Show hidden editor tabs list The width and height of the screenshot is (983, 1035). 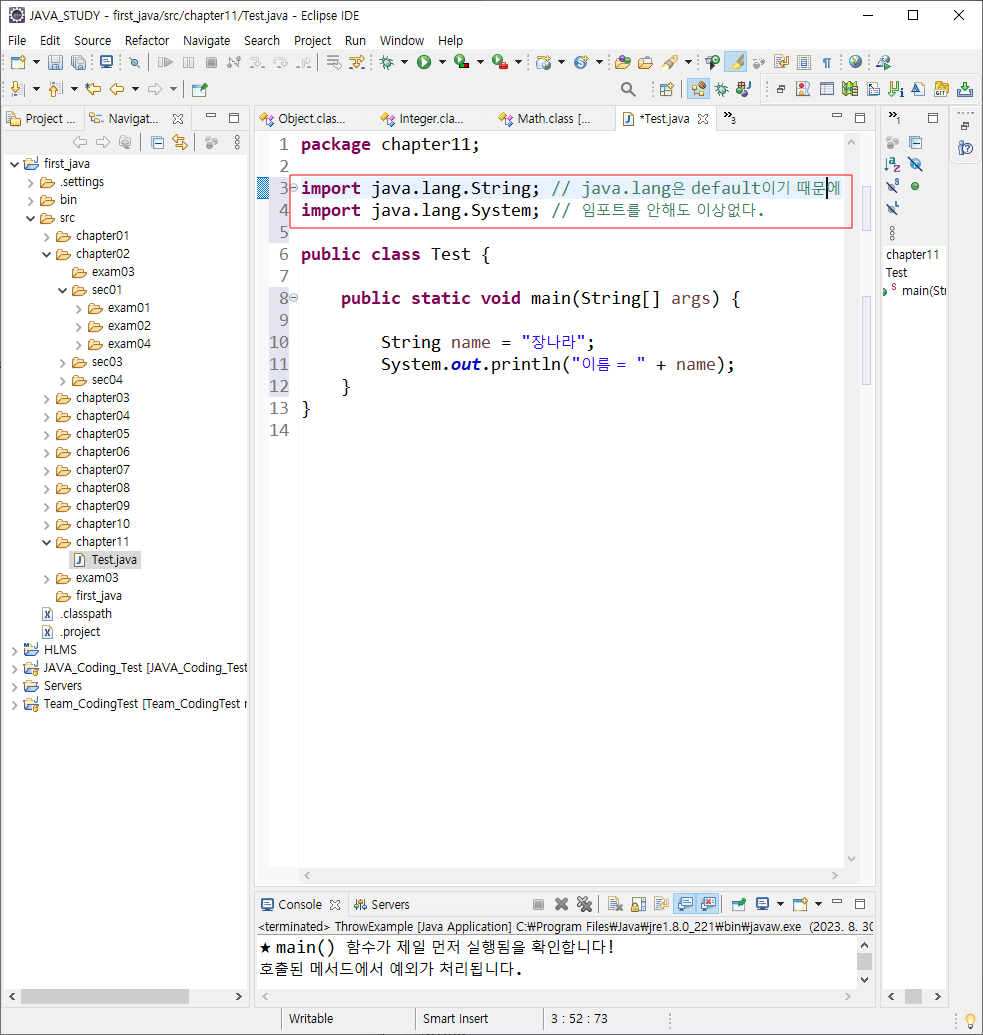[729, 118]
